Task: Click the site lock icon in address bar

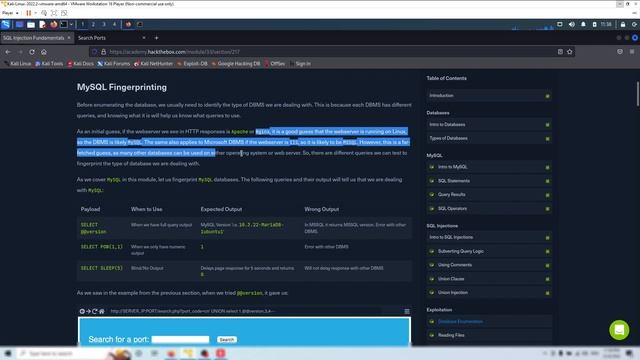Action: [103, 52]
